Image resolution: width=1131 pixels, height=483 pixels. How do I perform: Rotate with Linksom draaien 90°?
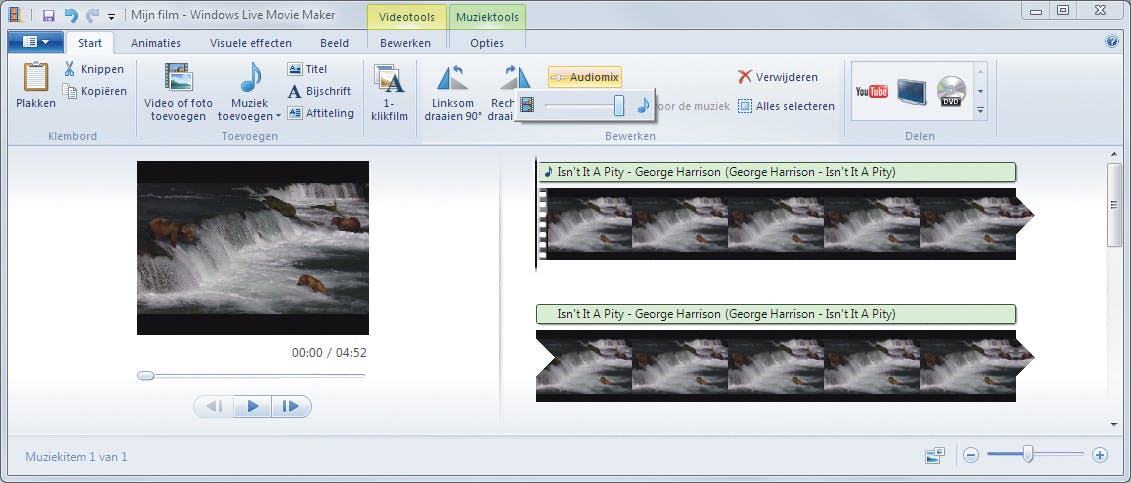(453, 91)
